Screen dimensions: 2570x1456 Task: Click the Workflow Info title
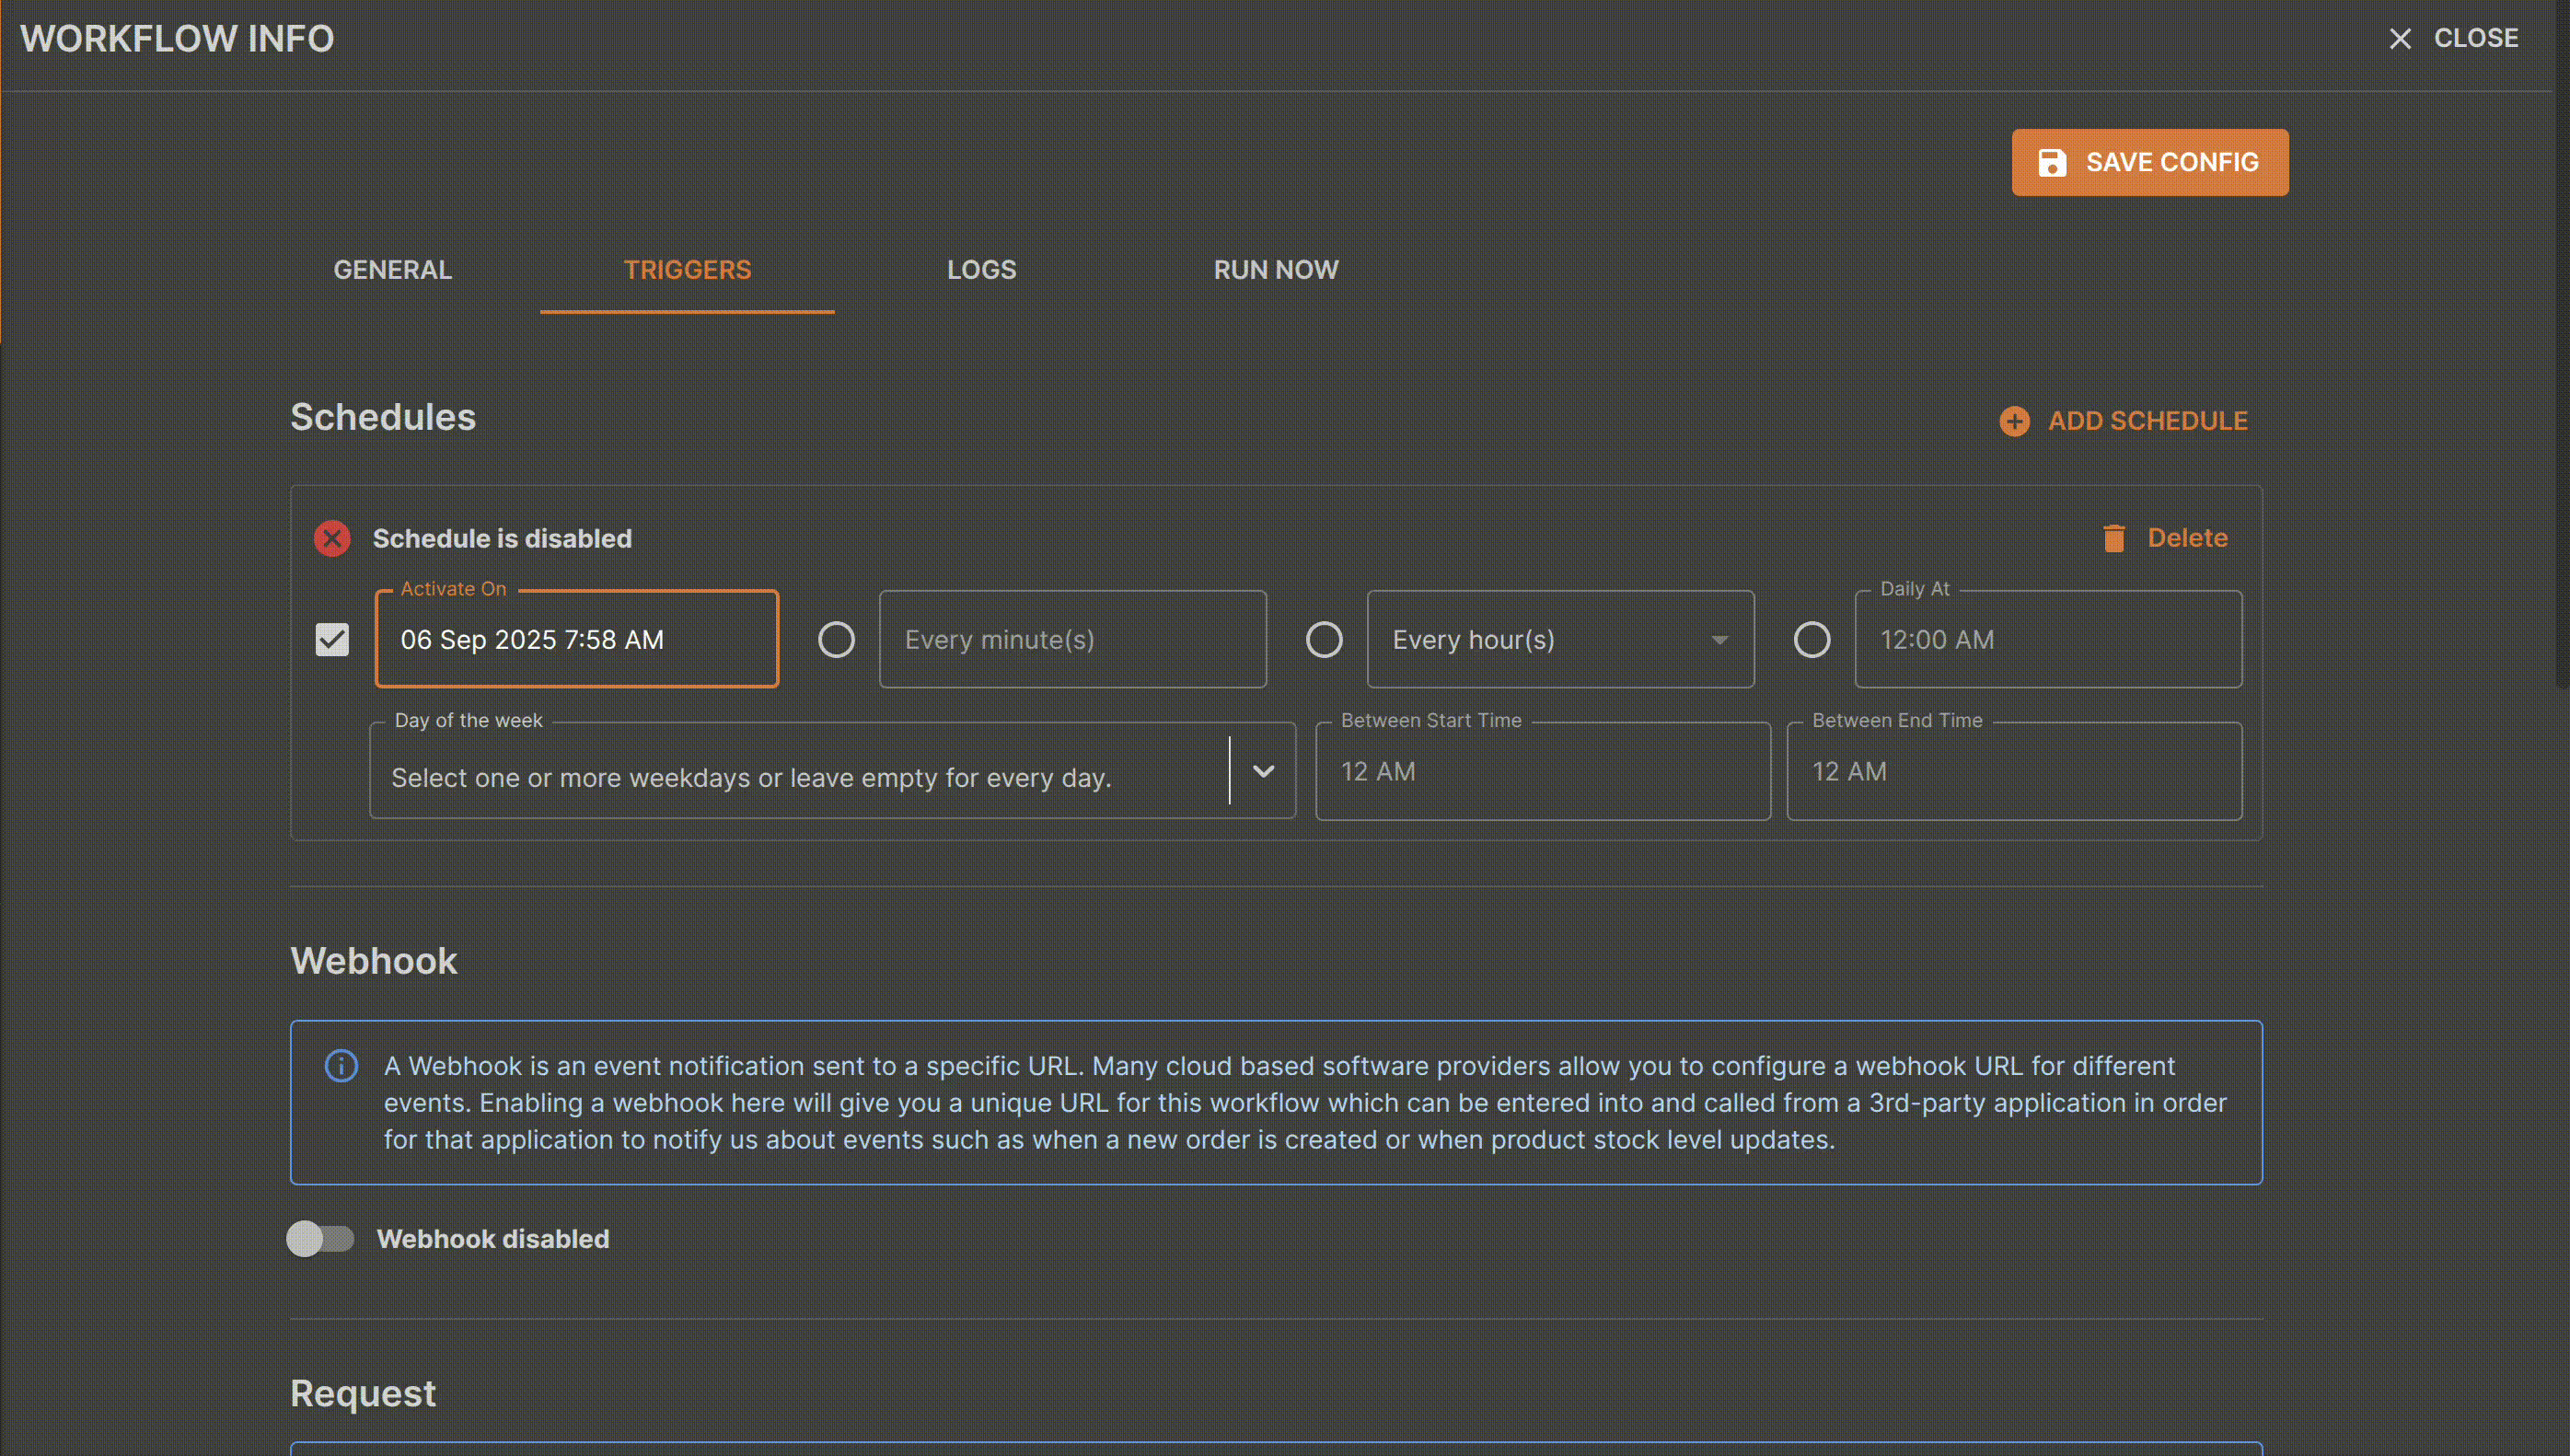click(177, 38)
